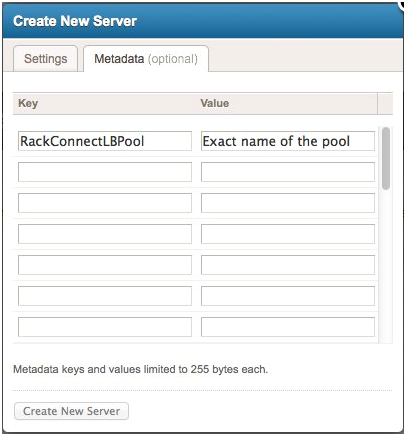This screenshot has height=436, width=406.
Task: Click the empty key field directly under RackConnectLBPool
Action: [105, 172]
